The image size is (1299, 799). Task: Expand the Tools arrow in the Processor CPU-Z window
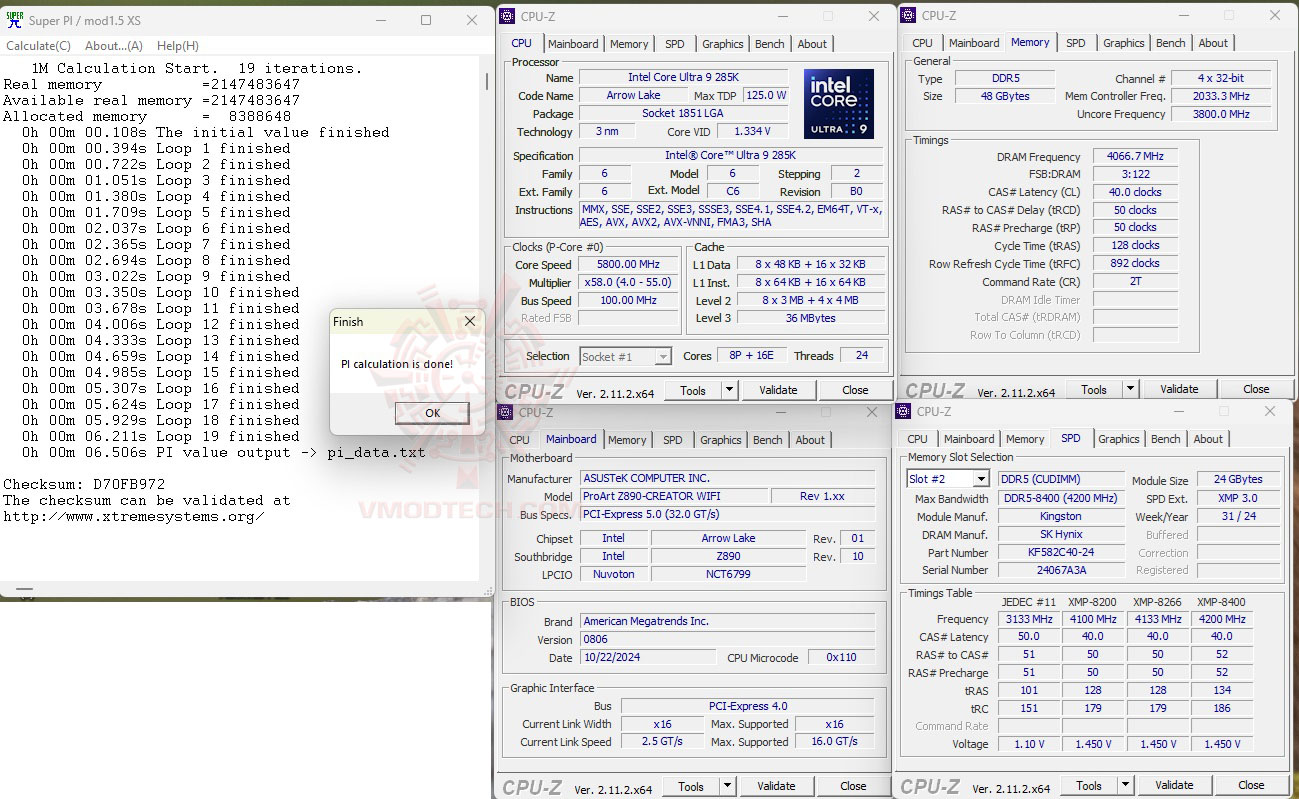(x=729, y=390)
